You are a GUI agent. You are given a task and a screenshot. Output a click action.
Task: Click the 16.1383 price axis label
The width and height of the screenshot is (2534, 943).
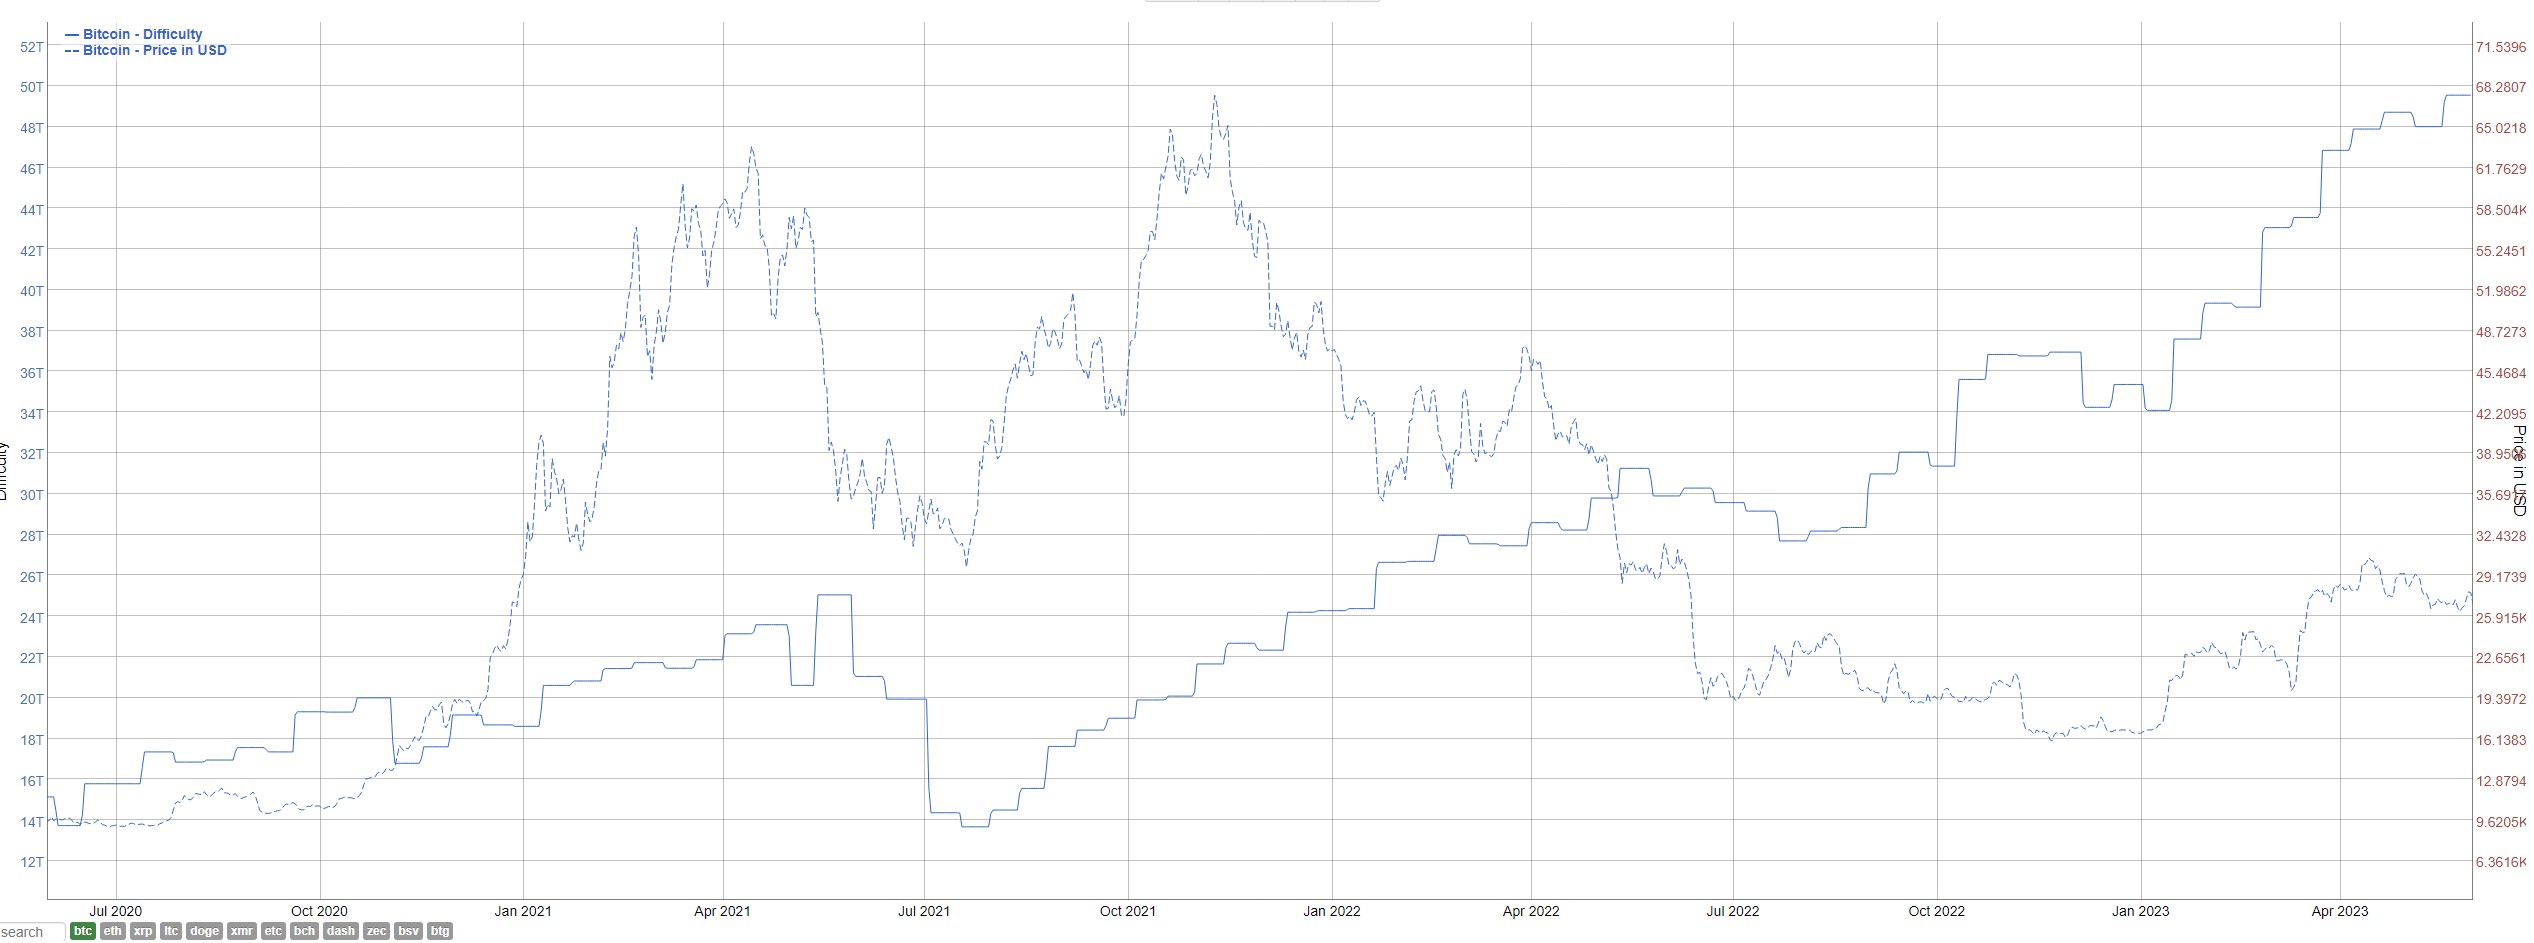pyautogui.click(x=2500, y=740)
